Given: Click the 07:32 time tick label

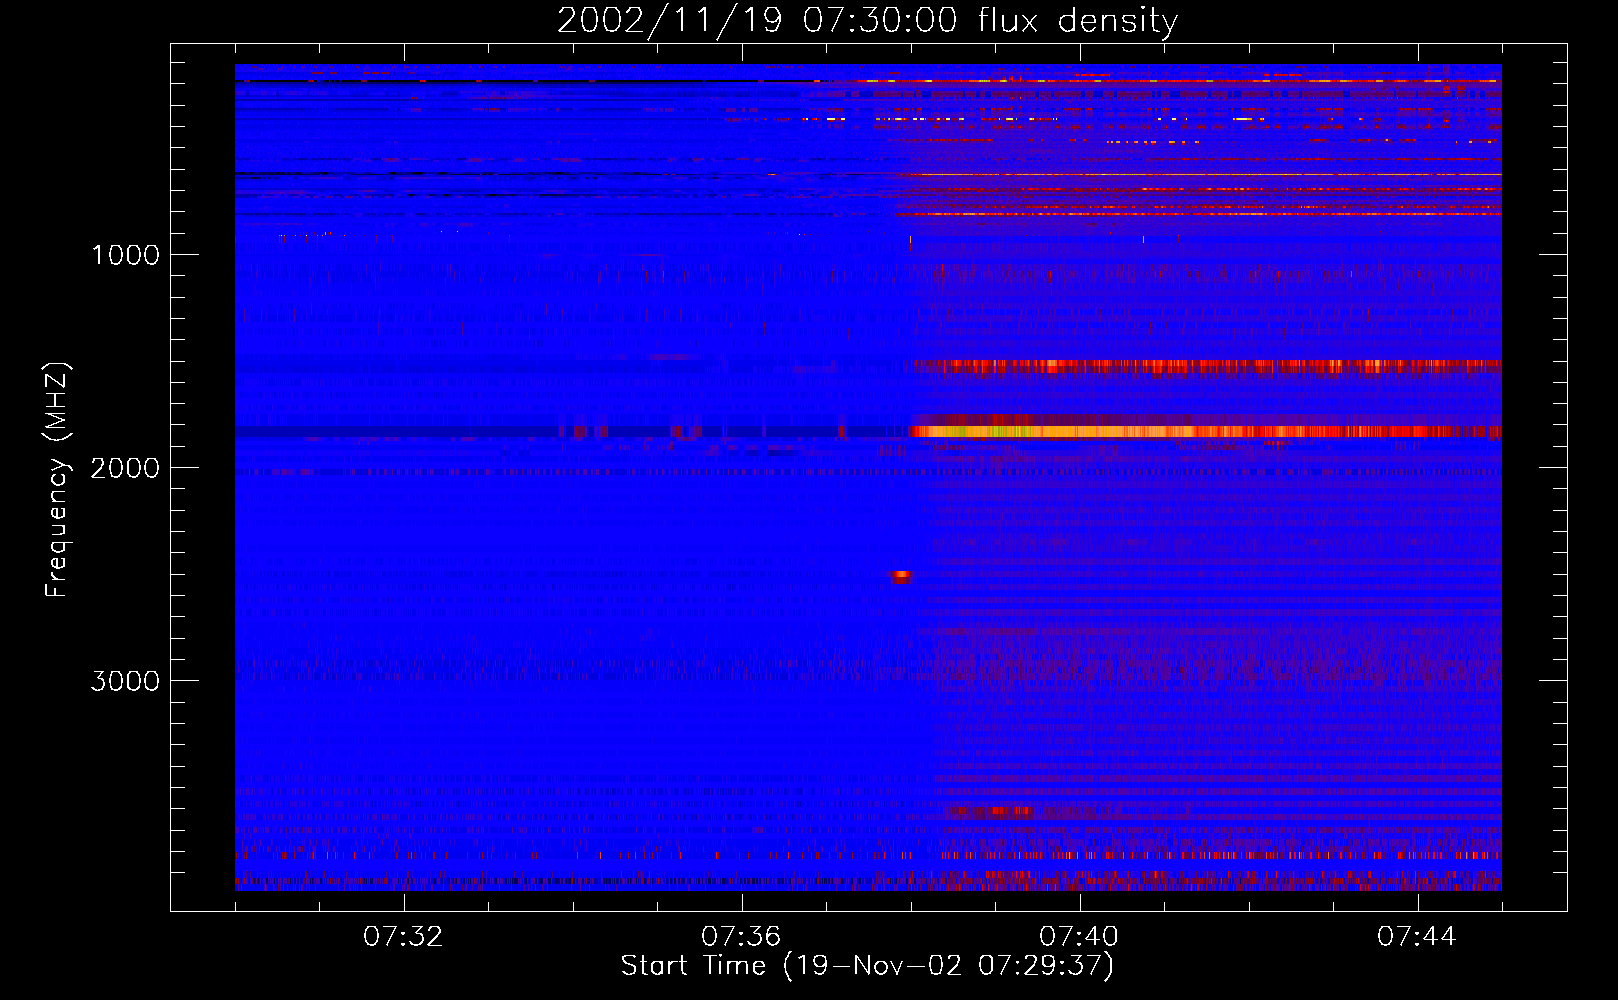Looking at the screenshot, I should click(403, 937).
